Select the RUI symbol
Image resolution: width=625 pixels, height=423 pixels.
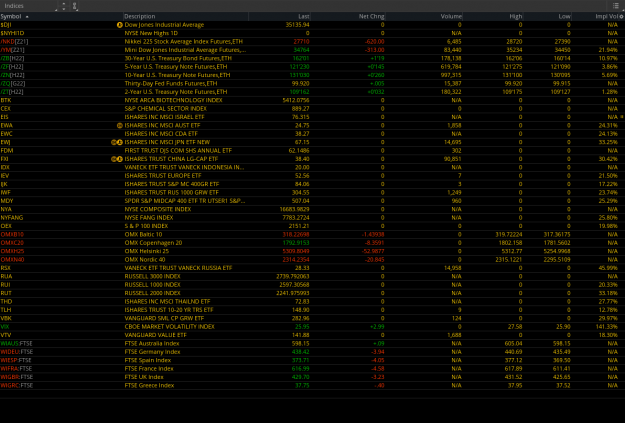pyautogui.click(x=6, y=285)
